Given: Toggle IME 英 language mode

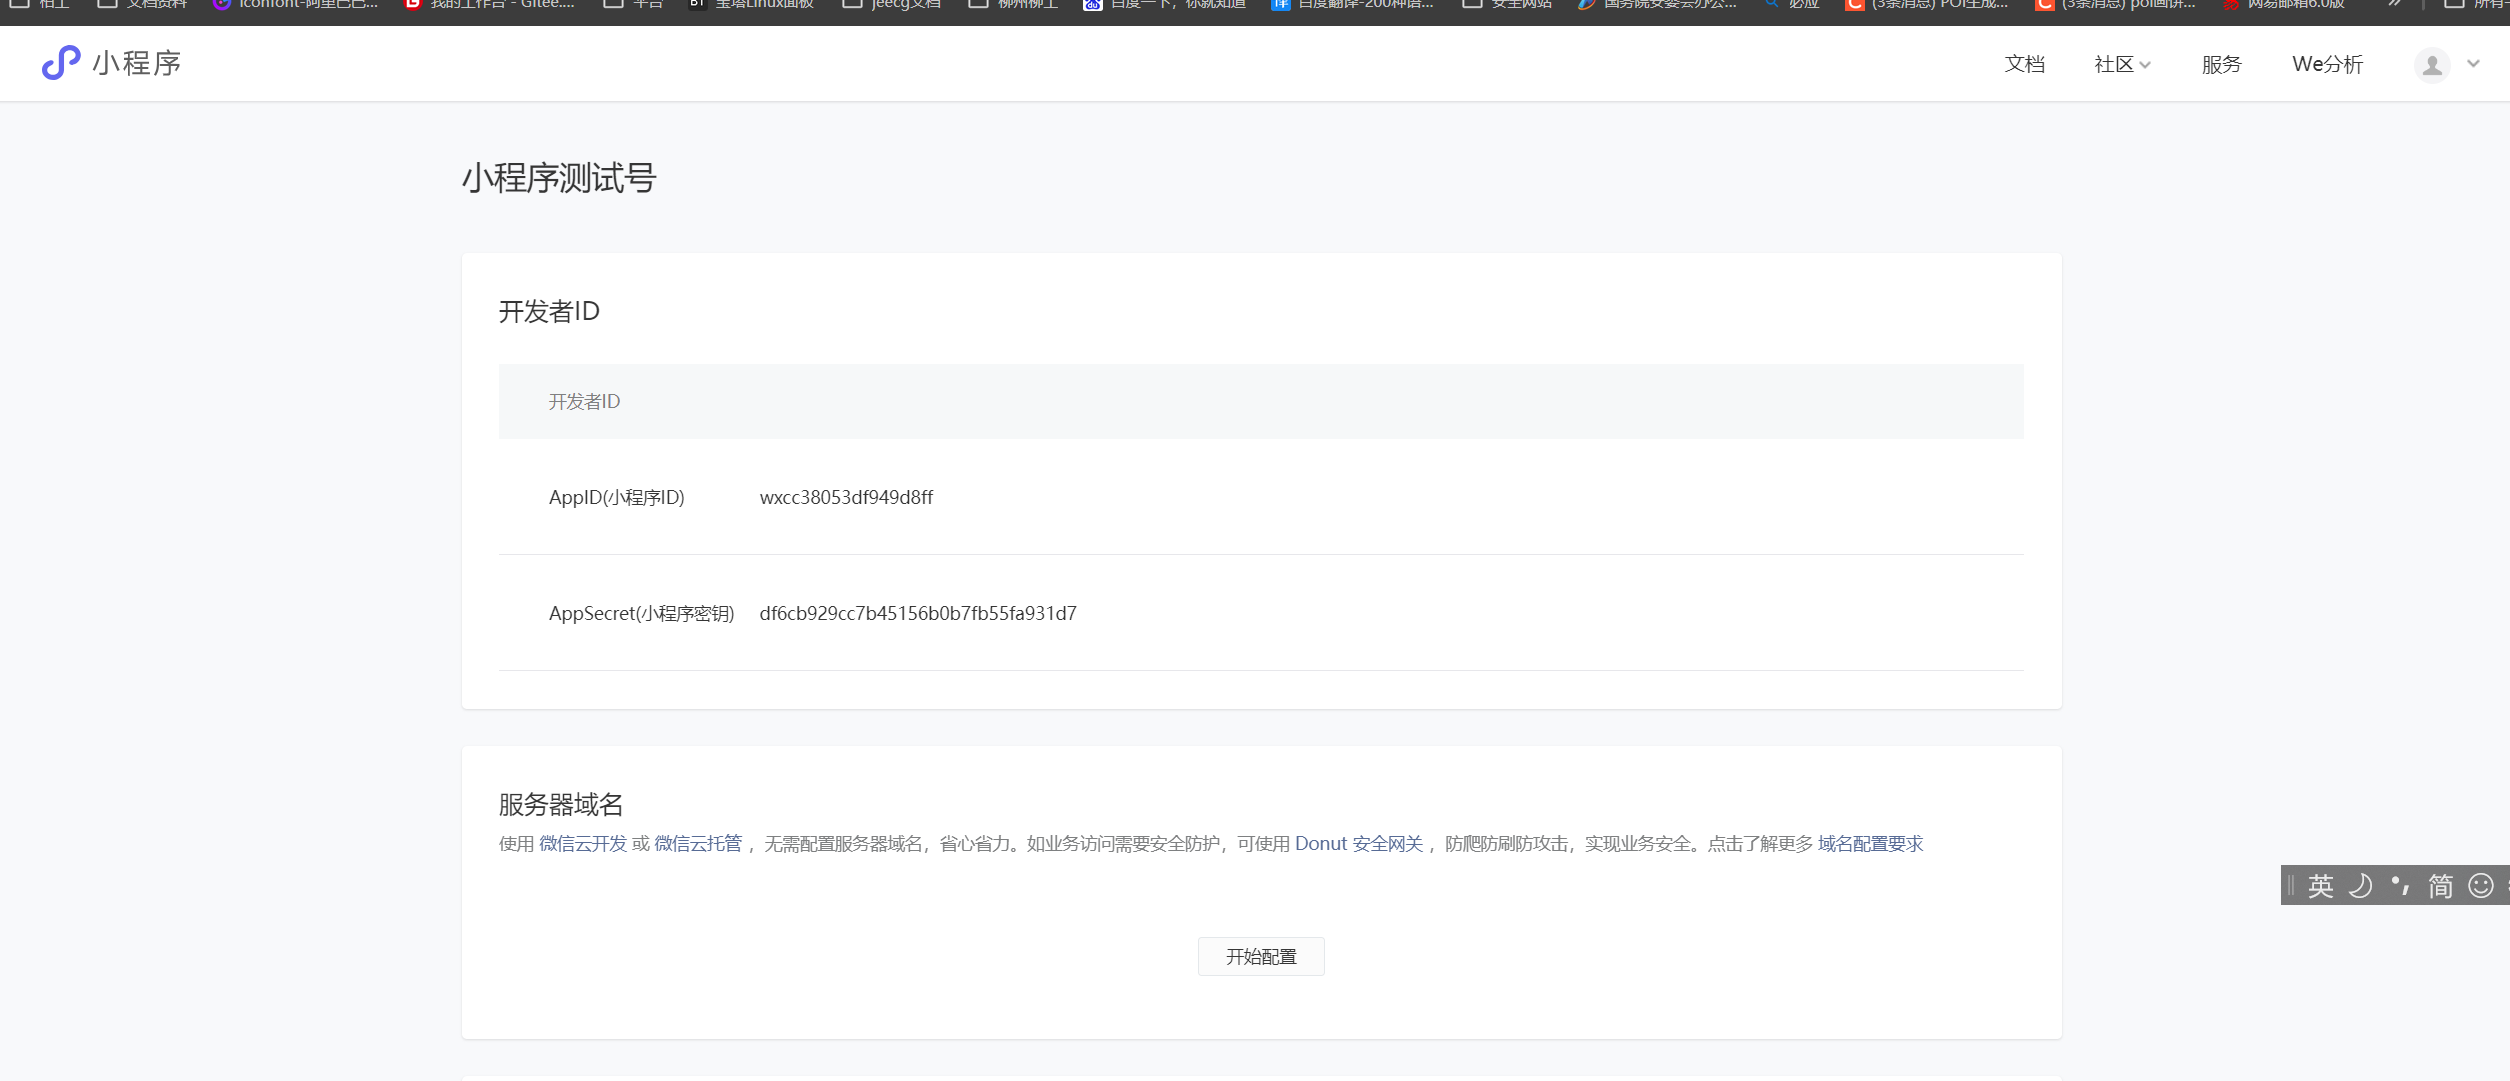Looking at the screenshot, I should coord(2320,886).
